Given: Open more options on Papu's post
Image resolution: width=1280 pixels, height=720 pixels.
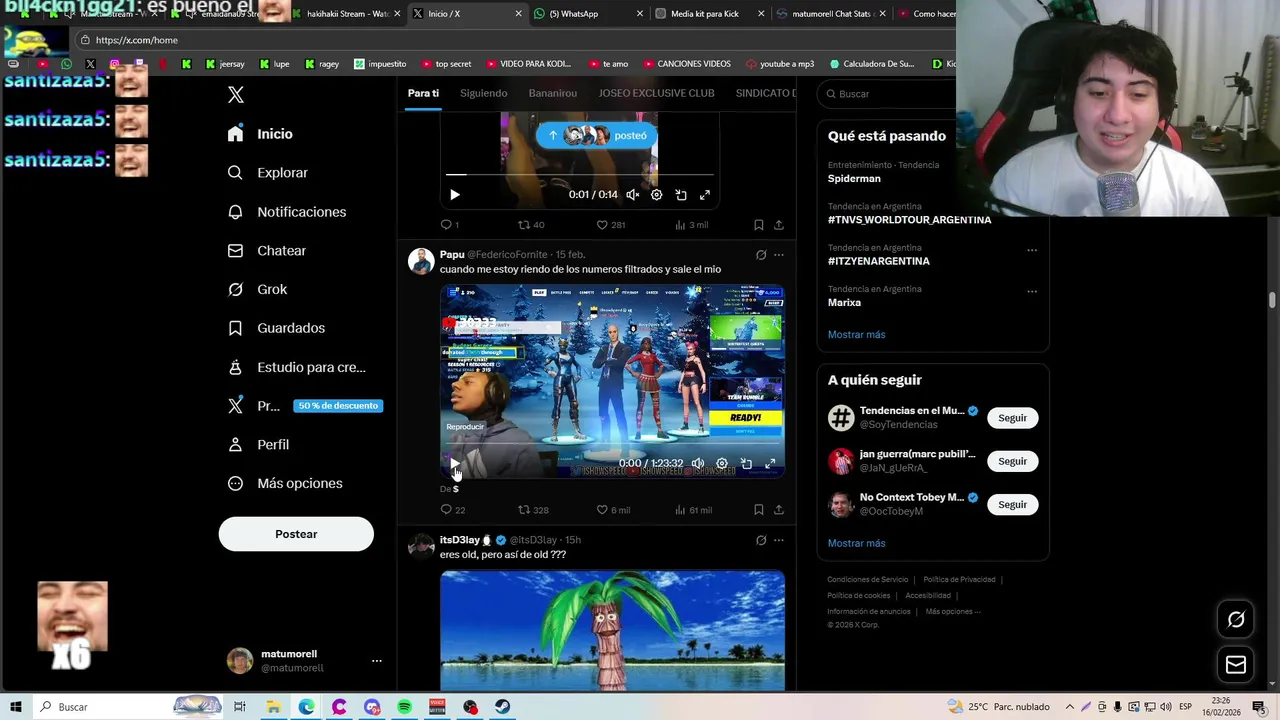Looking at the screenshot, I should (779, 255).
